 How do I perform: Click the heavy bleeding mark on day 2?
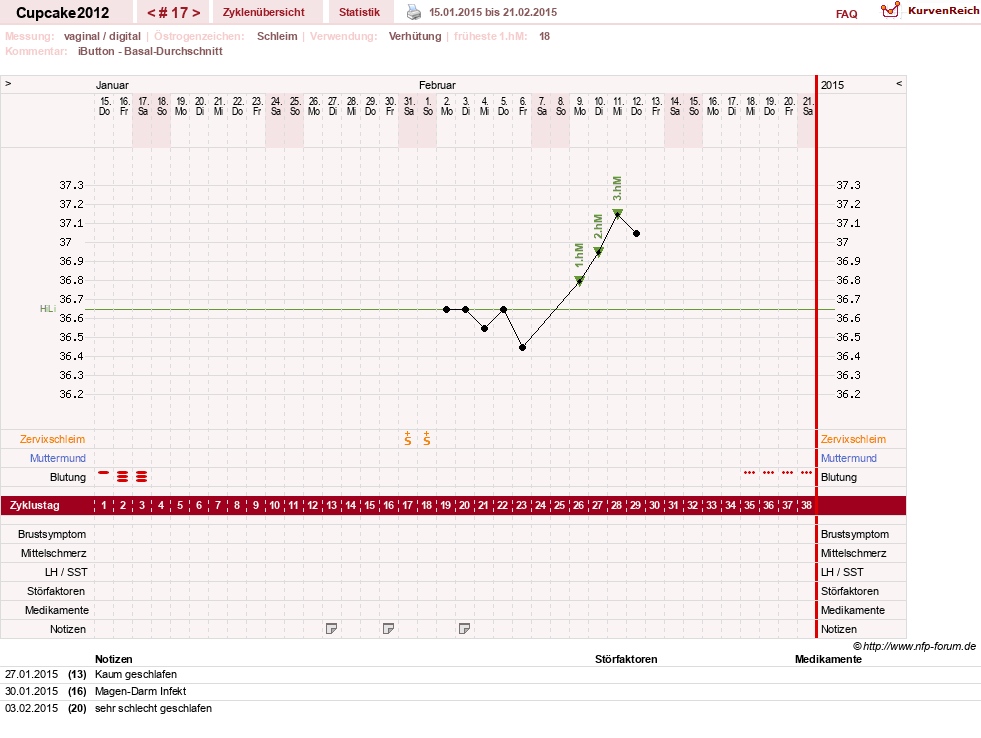tap(123, 477)
